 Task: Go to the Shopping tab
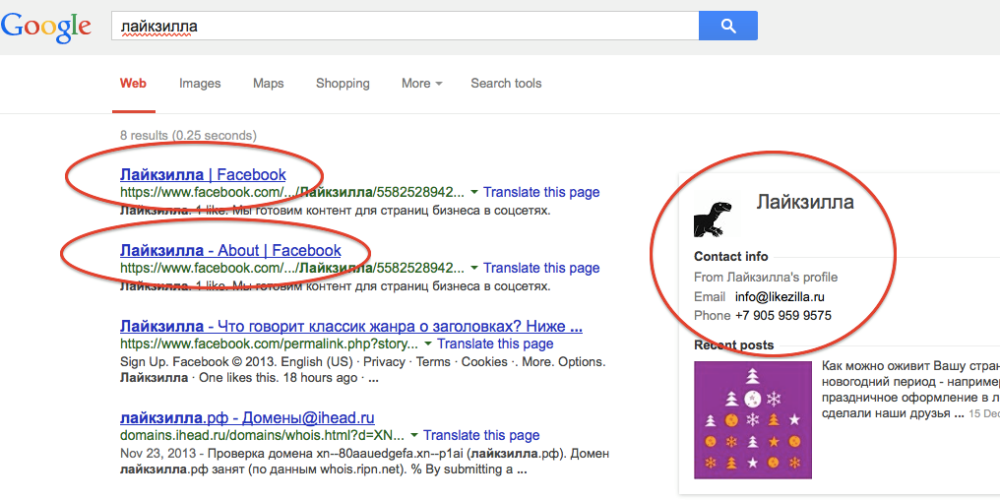(x=342, y=84)
